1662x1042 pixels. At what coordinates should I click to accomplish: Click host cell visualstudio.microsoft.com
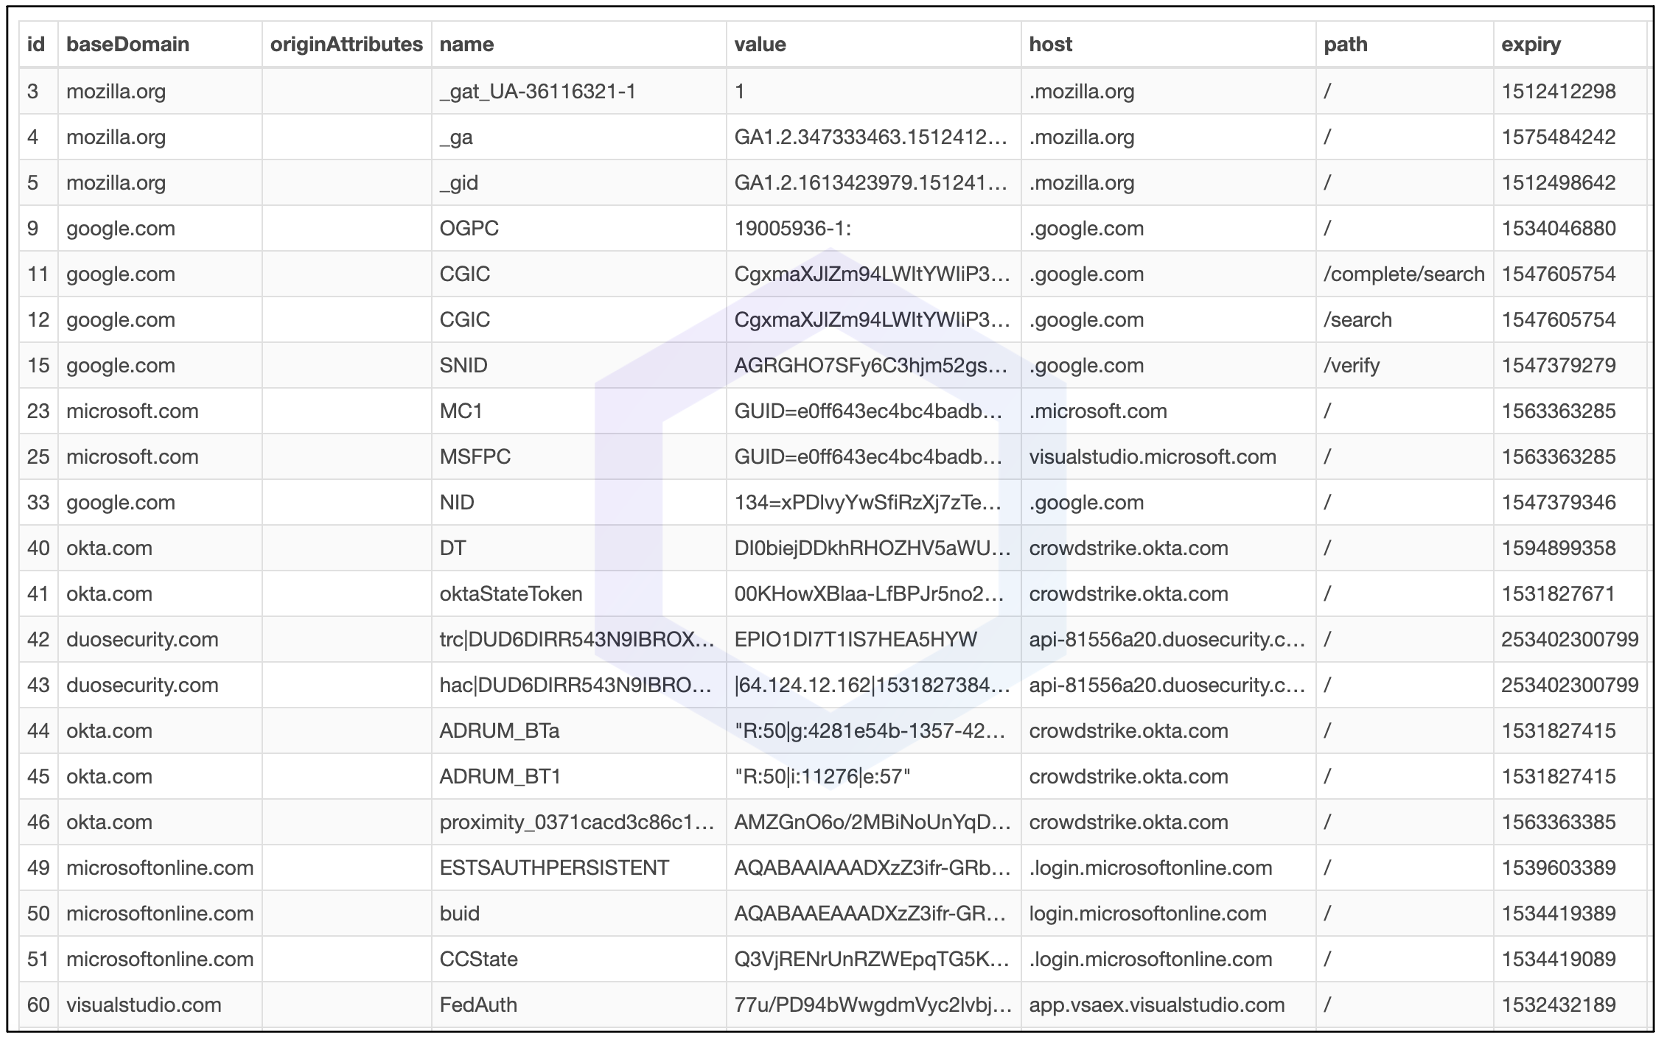(x=1152, y=457)
